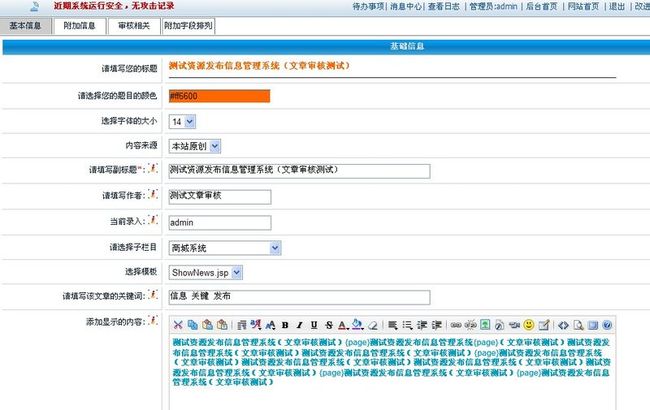The height and width of the screenshot is (410, 650).
Task: Click the pencil icon beside the author label
Action: coord(153,194)
